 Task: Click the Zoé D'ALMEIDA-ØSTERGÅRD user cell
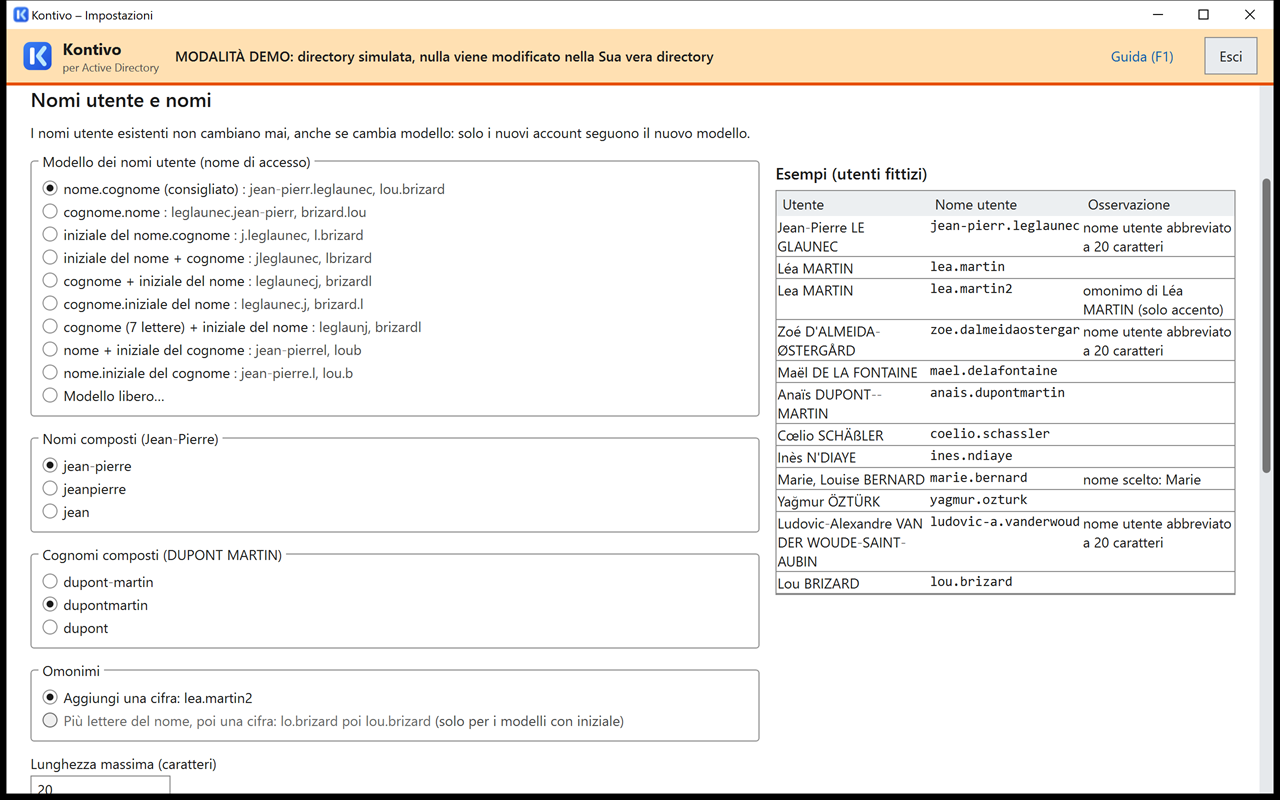click(x=853, y=341)
